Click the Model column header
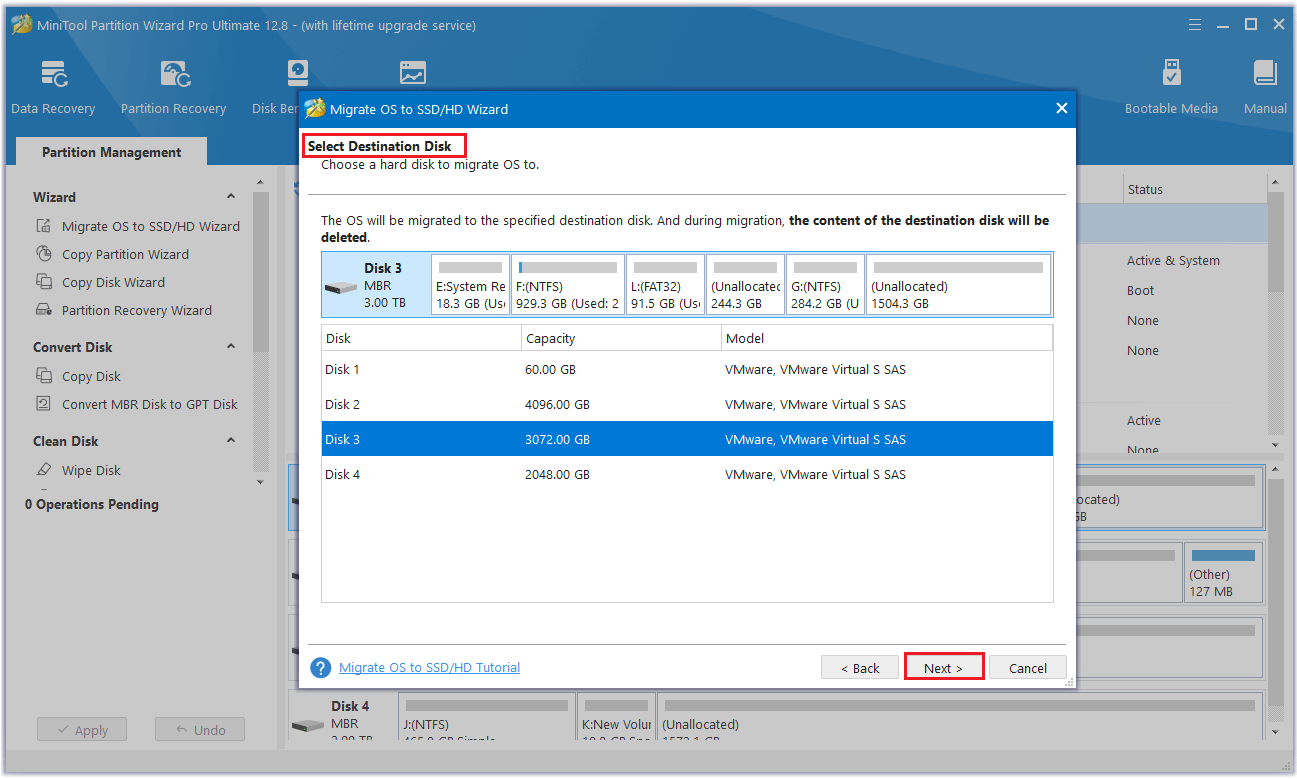This screenshot has width=1297, height=779. tap(887, 338)
